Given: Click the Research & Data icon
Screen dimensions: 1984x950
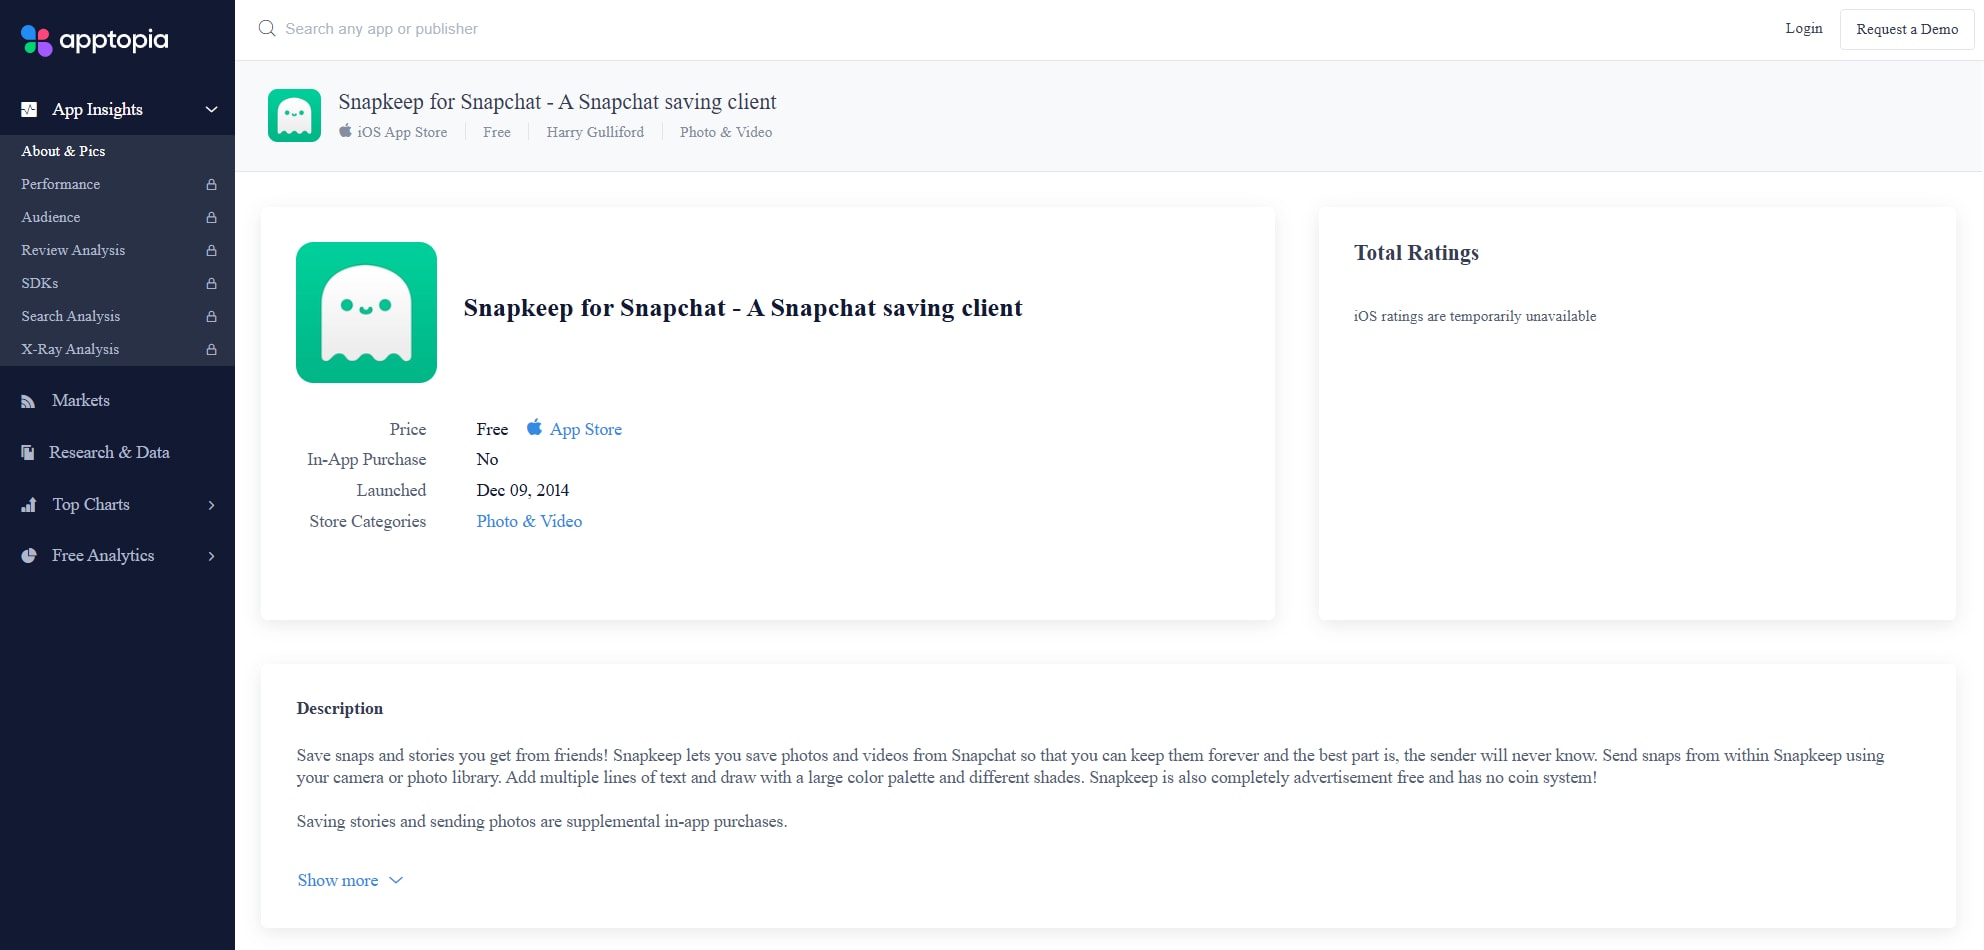Looking at the screenshot, I should 26,452.
